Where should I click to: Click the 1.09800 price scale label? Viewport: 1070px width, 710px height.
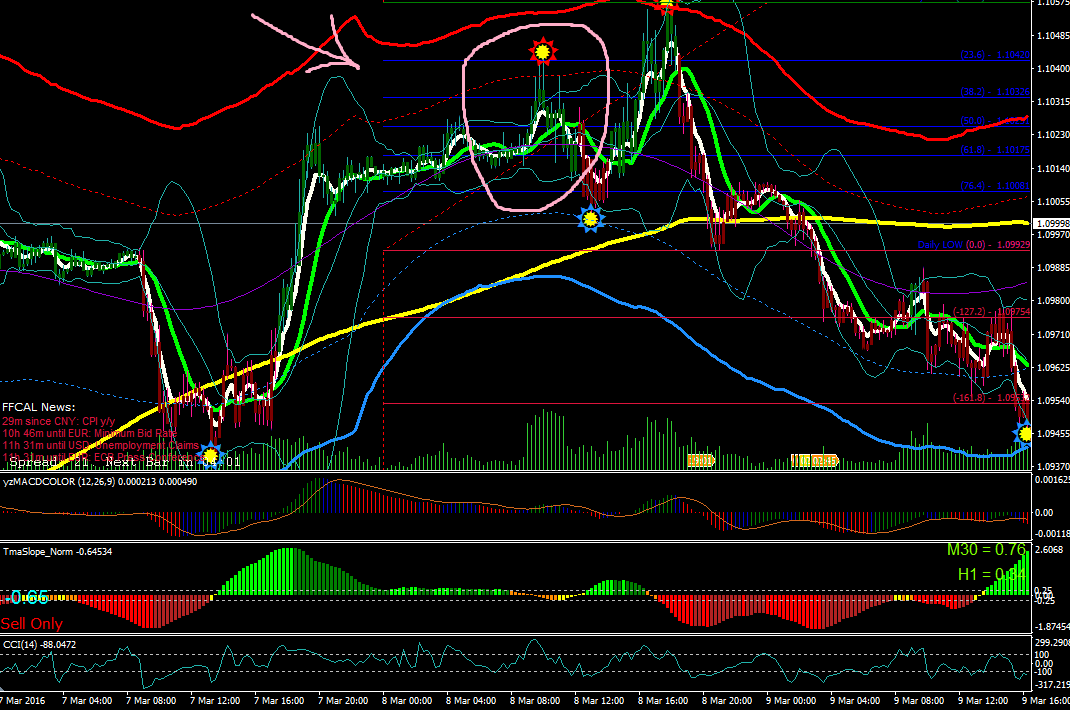point(1053,301)
